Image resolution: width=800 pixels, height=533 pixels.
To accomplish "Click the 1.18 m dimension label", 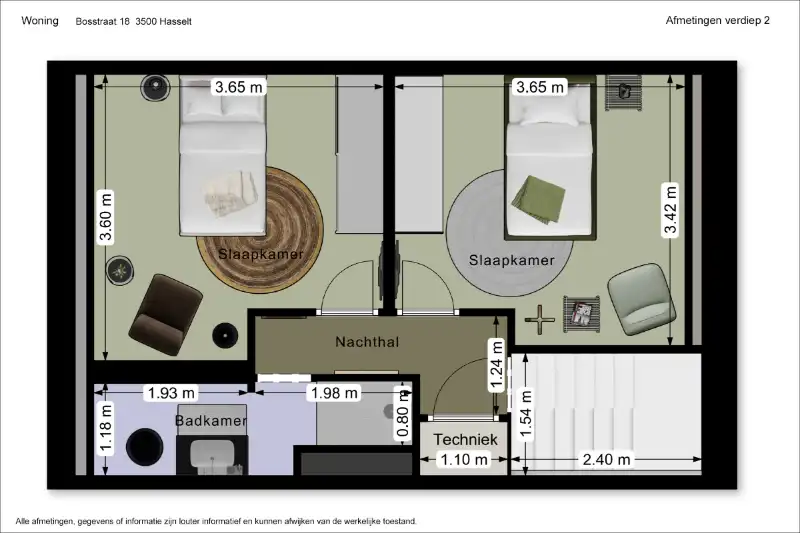I will tap(106, 428).
